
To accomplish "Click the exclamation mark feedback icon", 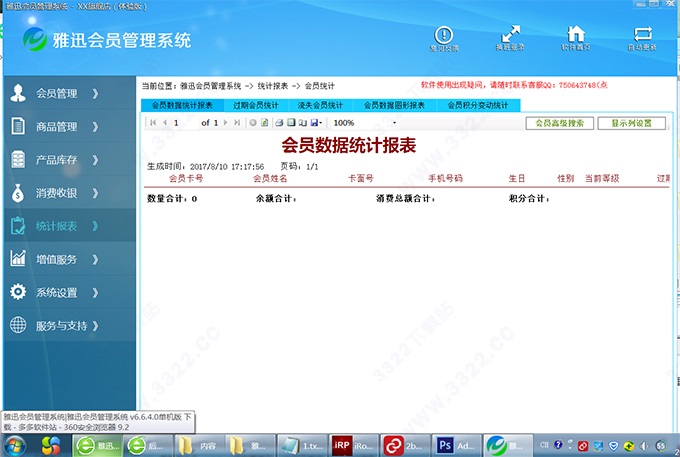I will (444, 35).
